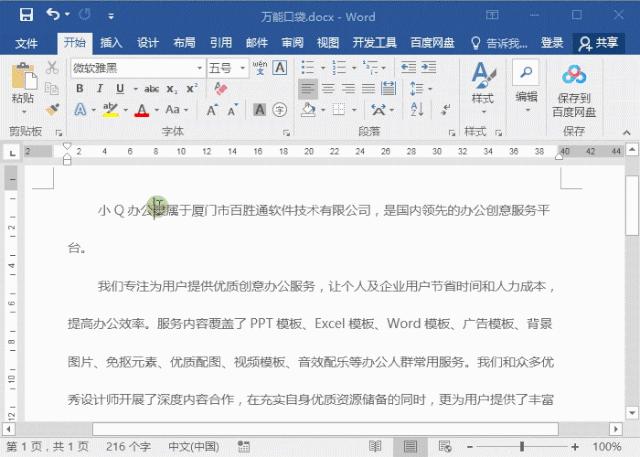Switch to the 审阅 tab
The width and height of the screenshot is (640, 457).
(x=293, y=42)
